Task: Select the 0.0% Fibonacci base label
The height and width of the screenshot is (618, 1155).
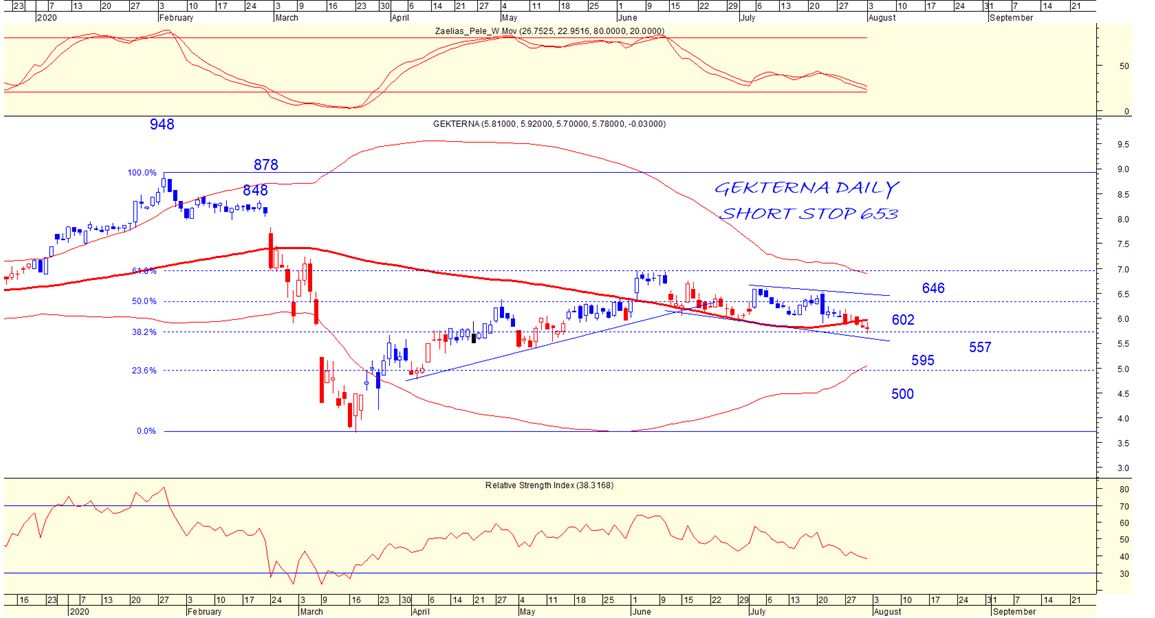Action: tap(146, 431)
